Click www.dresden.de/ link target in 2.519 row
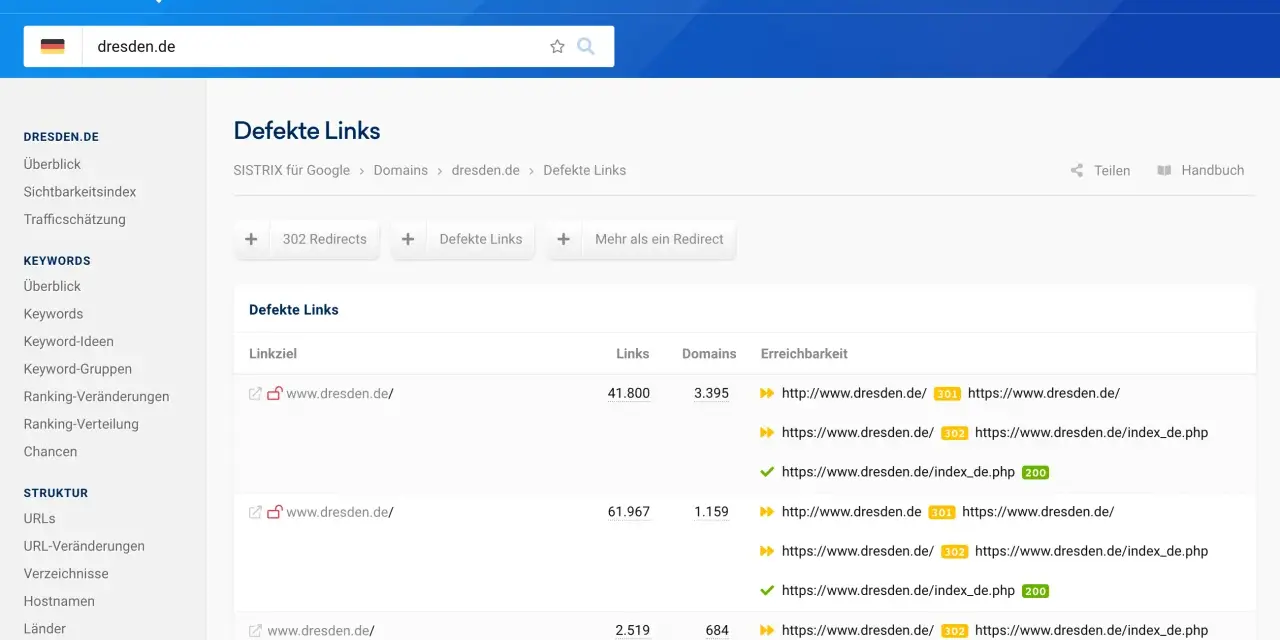This screenshot has height=640, width=1280. tap(321, 631)
